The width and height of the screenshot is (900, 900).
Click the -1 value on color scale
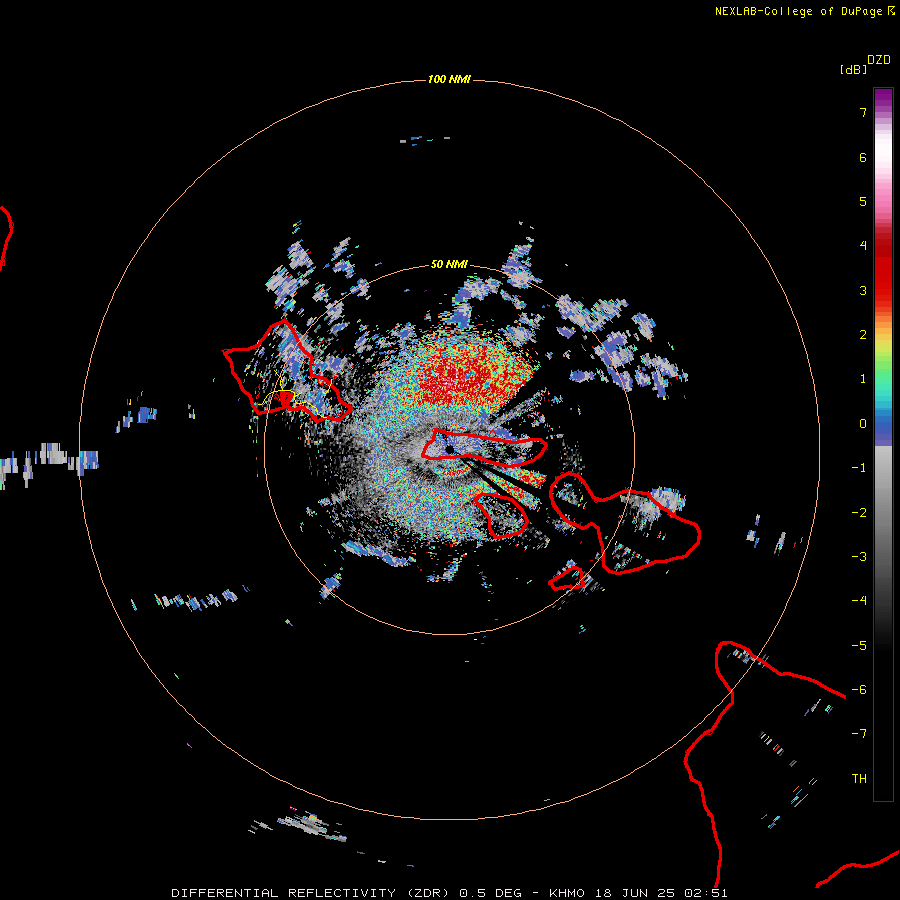[x=859, y=468]
